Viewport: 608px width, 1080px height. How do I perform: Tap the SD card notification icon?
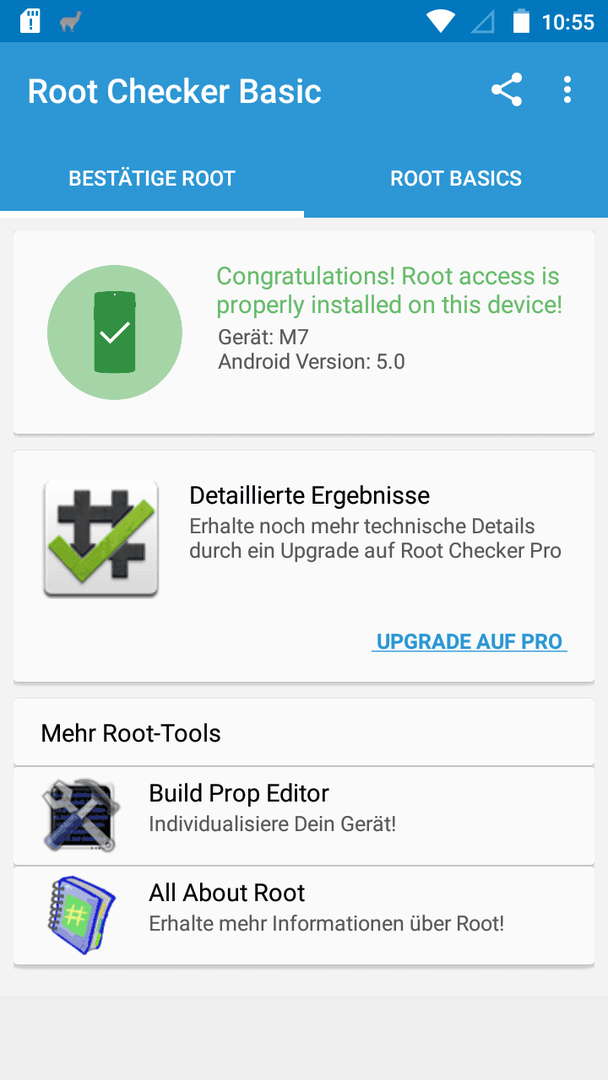click(x=30, y=21)
